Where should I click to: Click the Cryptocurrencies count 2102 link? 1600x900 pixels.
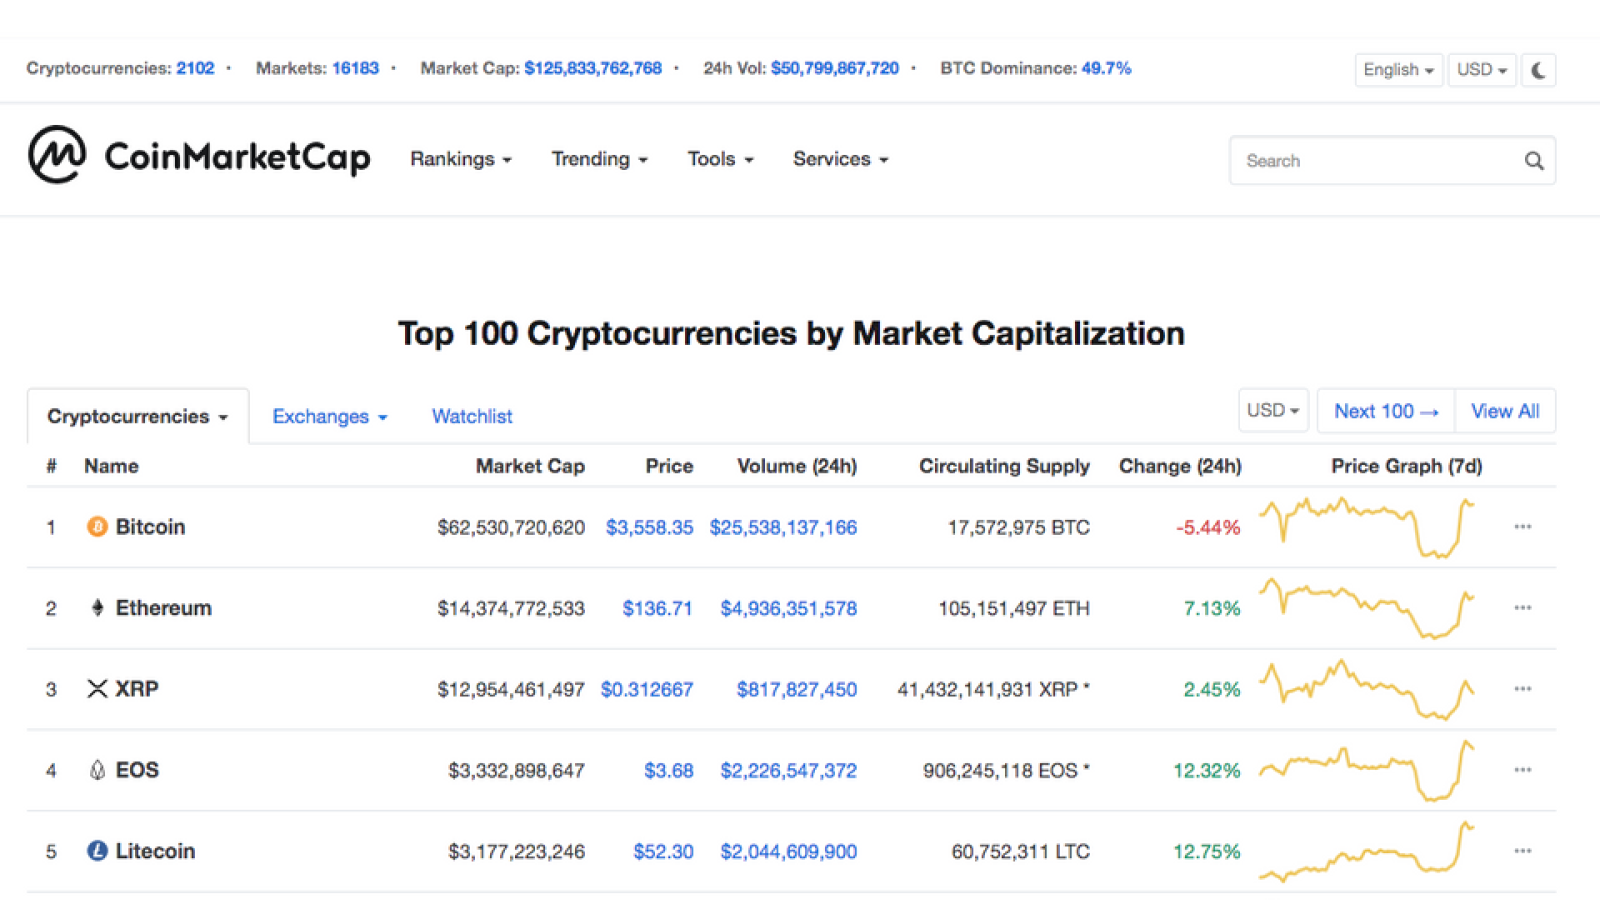click(x=195, y=68)
